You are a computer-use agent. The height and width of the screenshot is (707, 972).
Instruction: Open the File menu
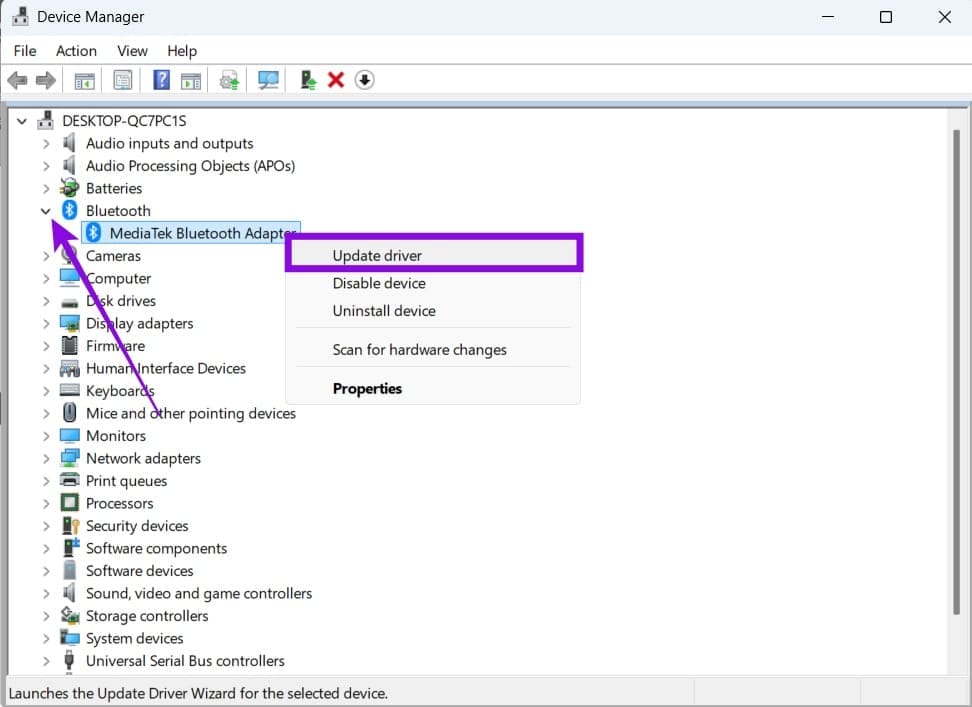tap(25, 51)
